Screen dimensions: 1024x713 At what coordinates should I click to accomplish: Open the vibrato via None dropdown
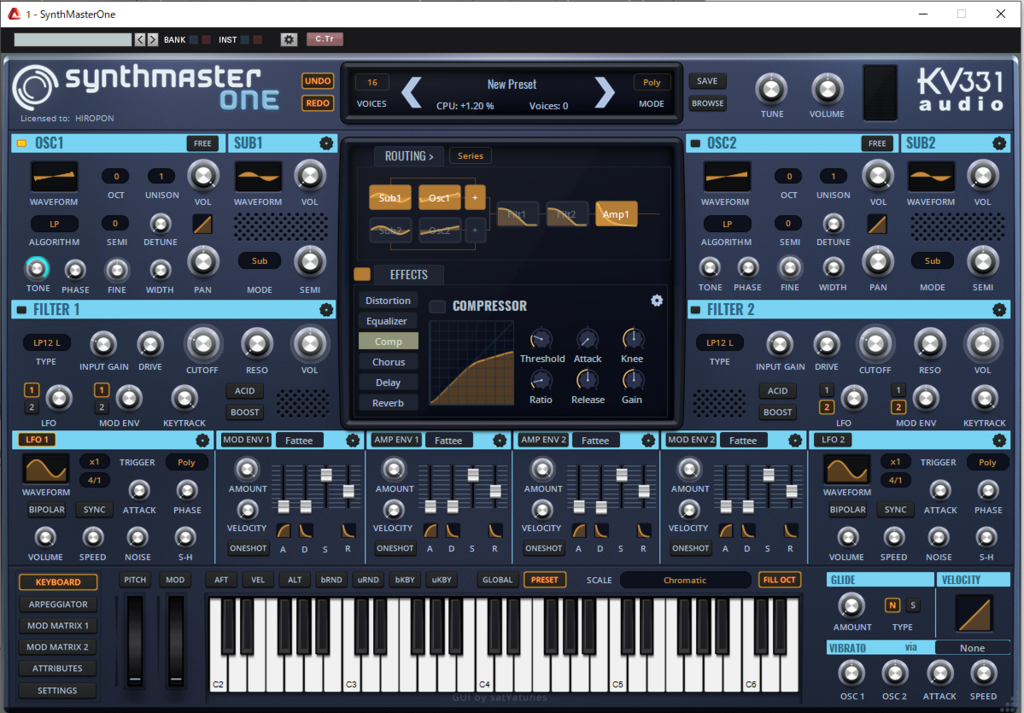(972, 648)
